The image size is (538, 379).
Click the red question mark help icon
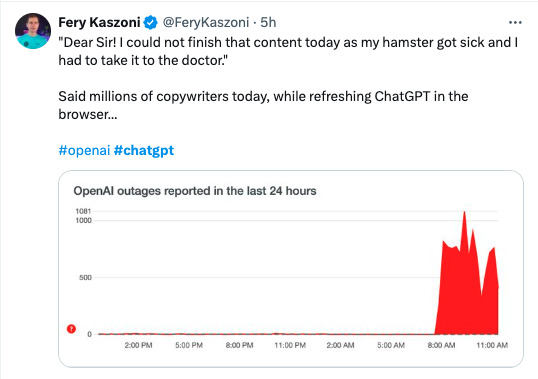(x=71, y=329)
